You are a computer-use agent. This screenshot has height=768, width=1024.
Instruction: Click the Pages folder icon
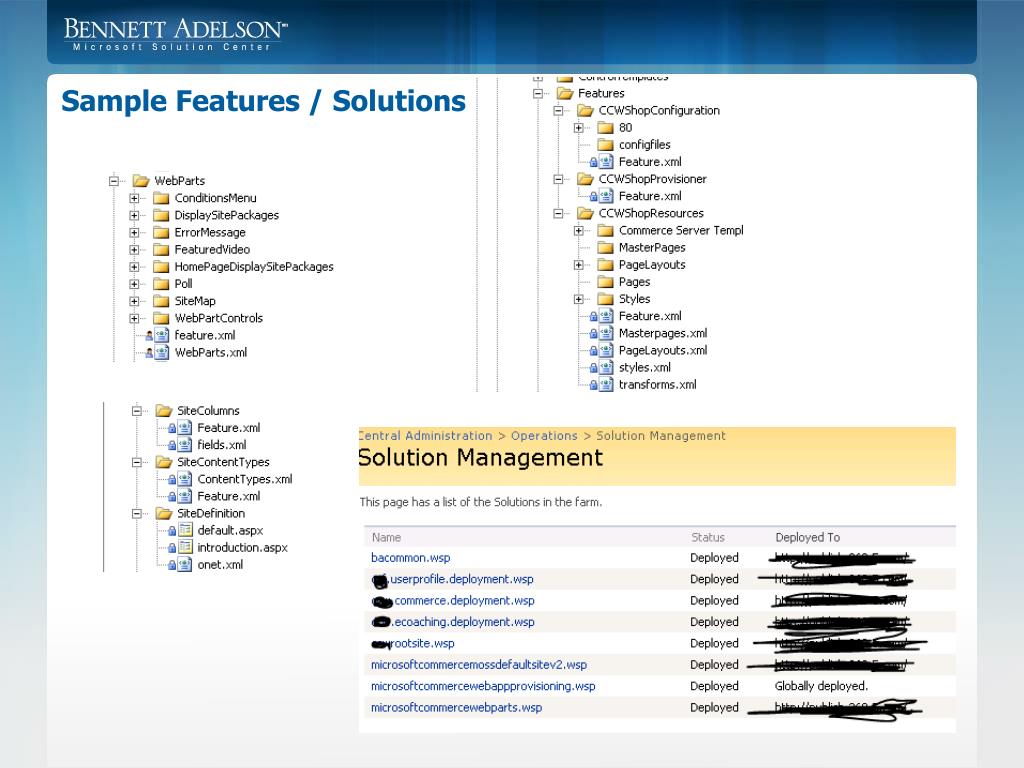click(605, 281)
